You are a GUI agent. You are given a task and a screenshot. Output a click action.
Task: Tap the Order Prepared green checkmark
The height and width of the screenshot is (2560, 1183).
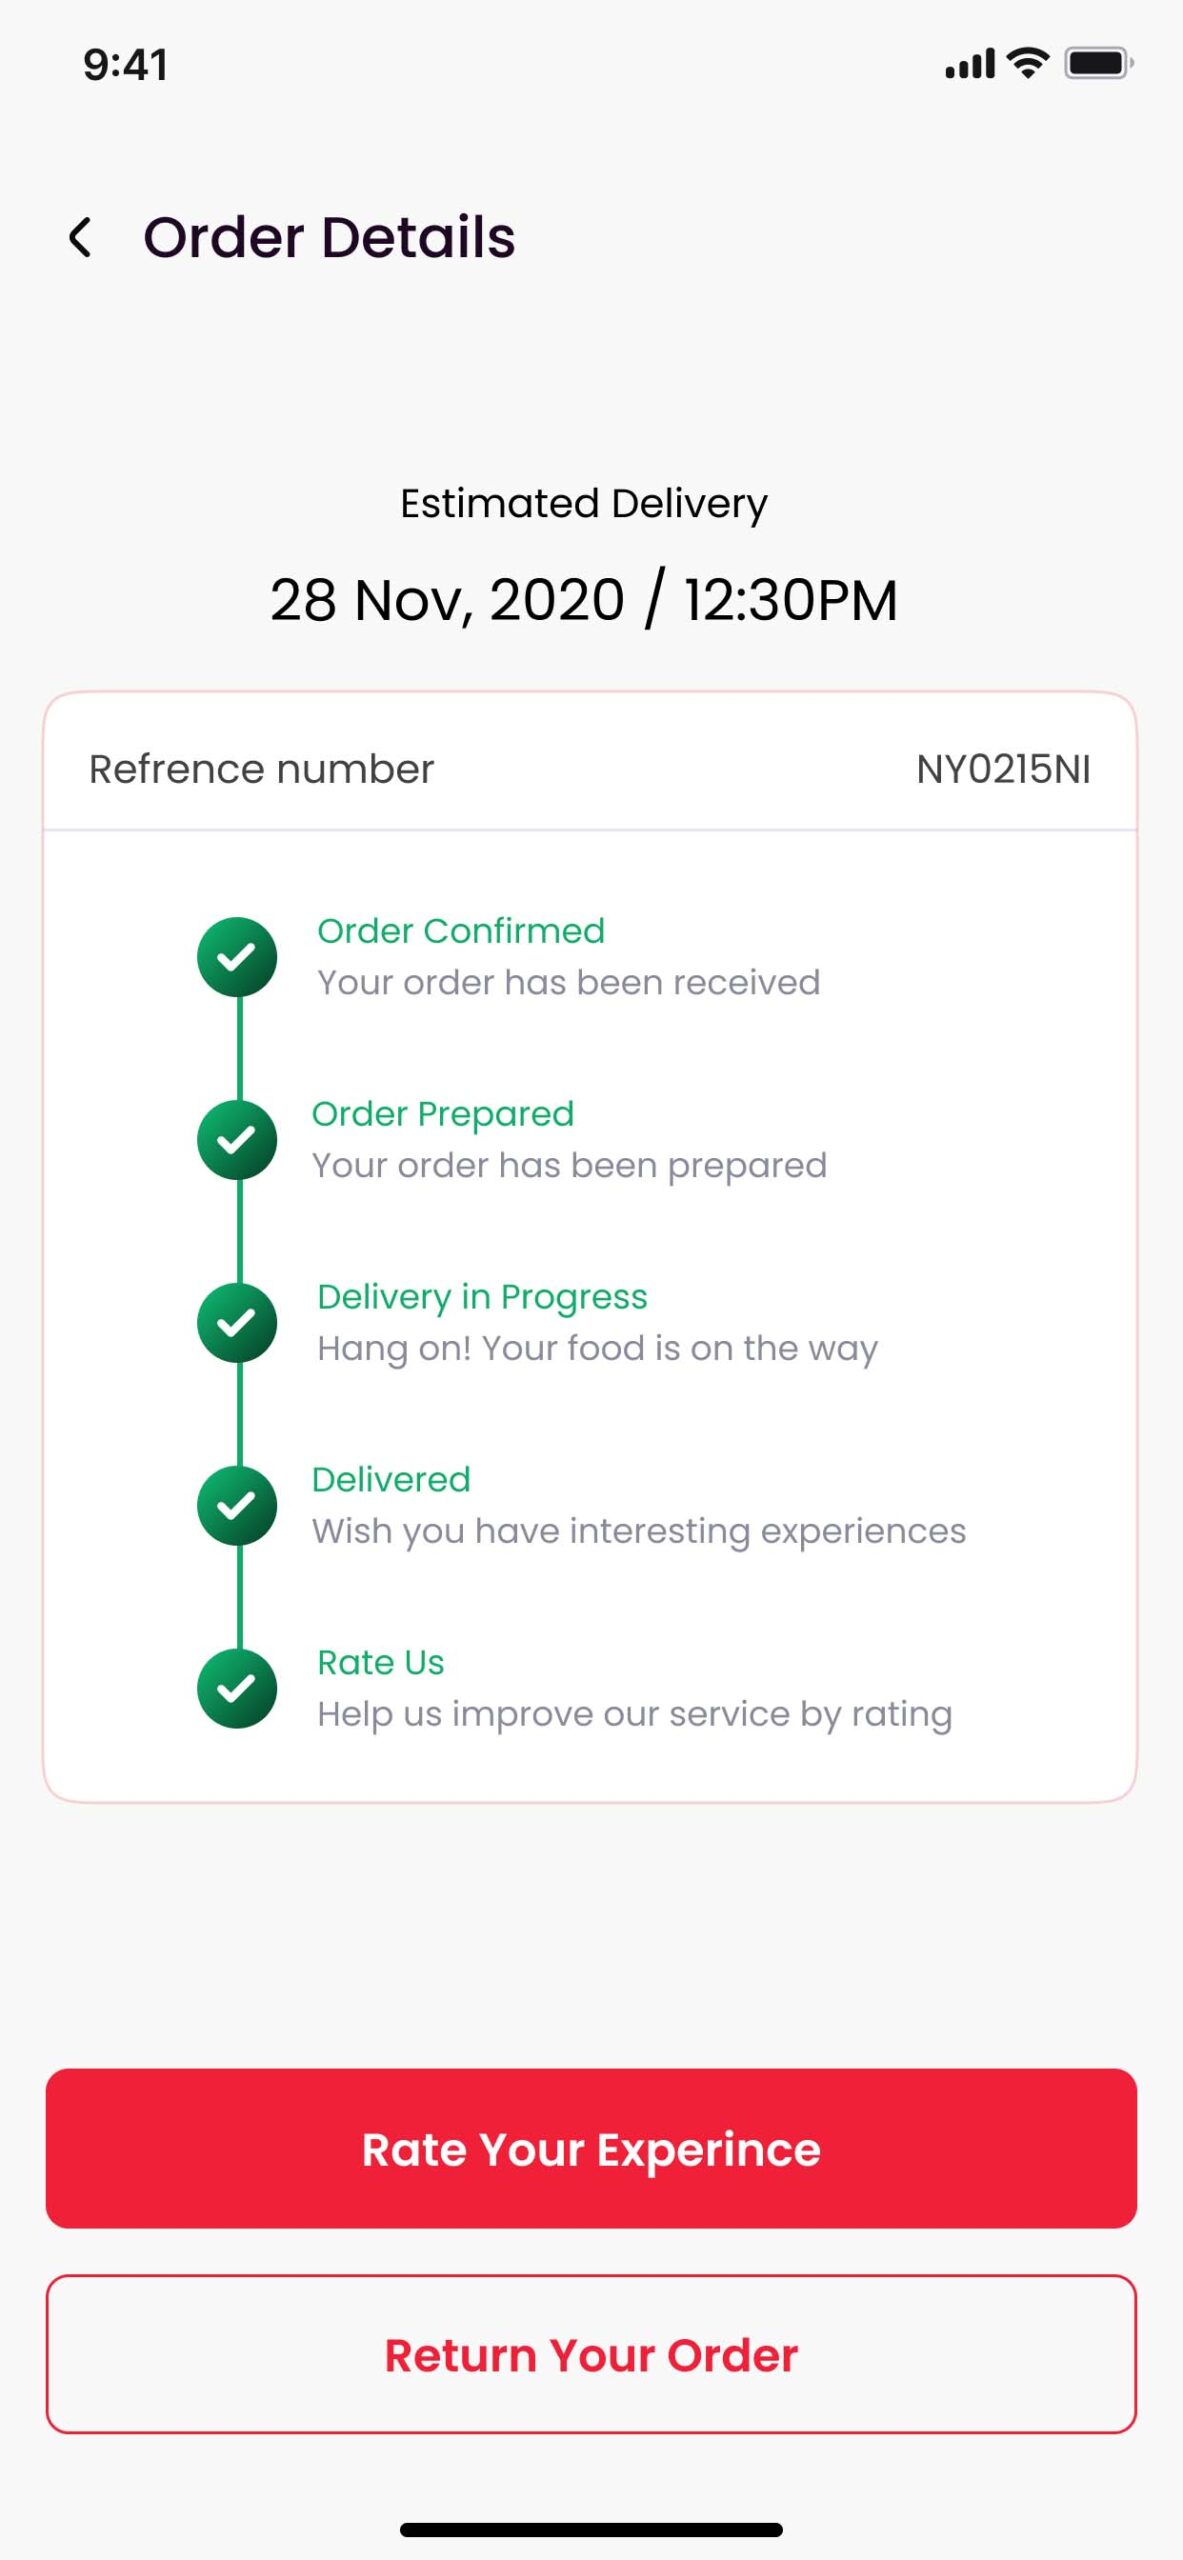pos(237,1140)
